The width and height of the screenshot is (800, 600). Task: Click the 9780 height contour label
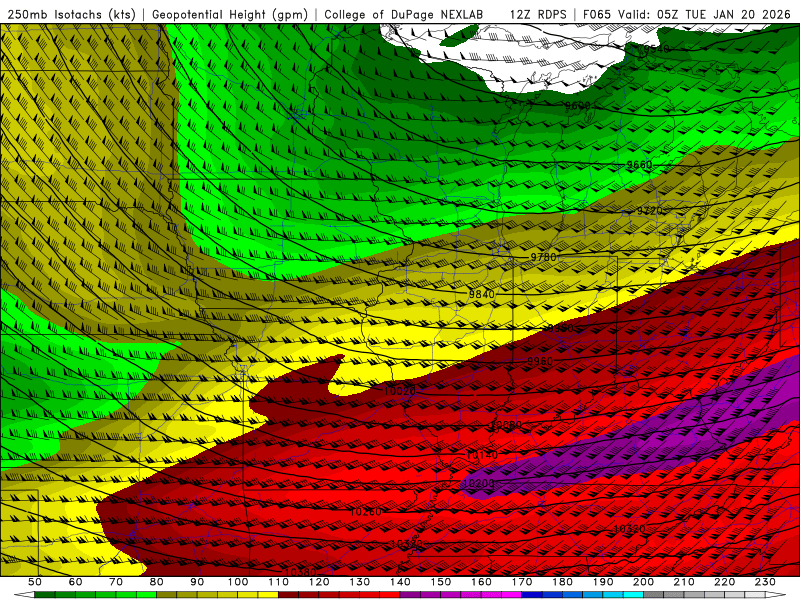tap(543, 257)
